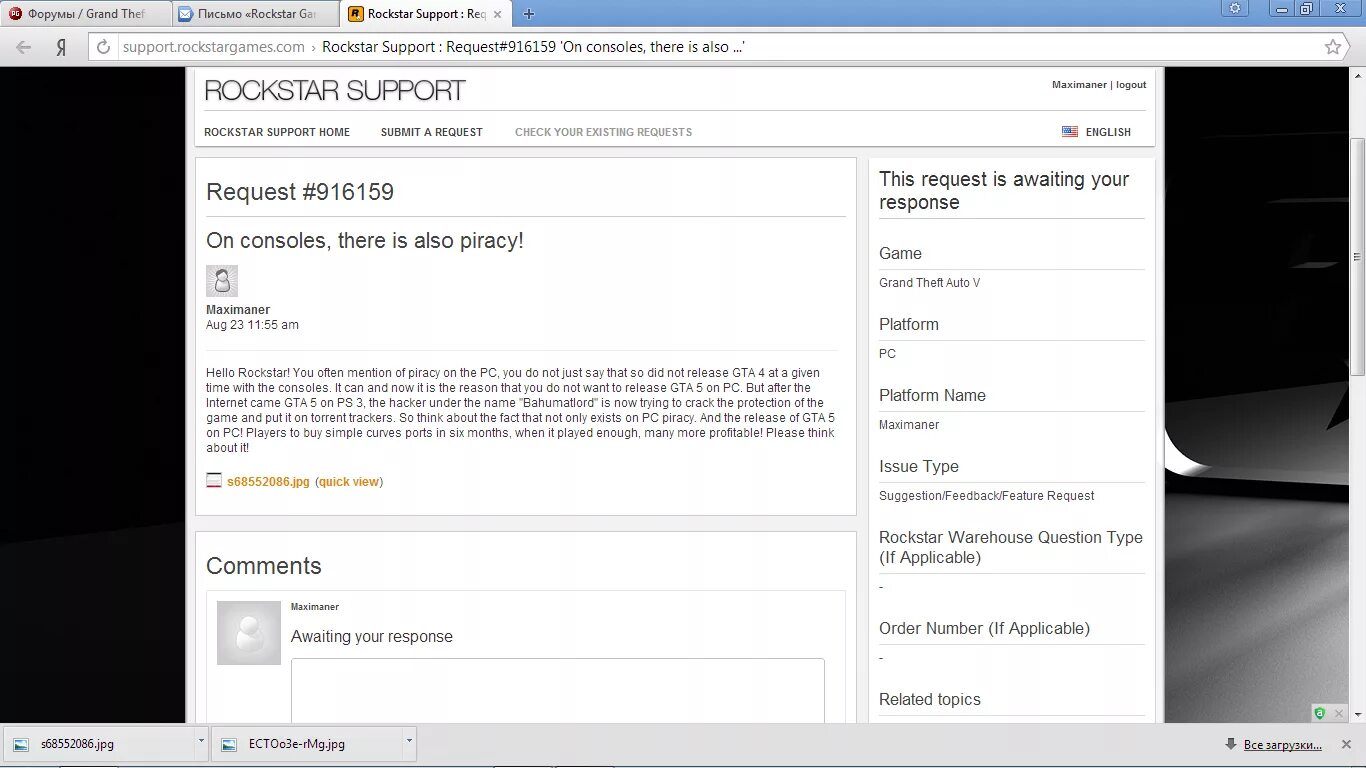The image size is (1366, 768).
Task: Click the browser back arrow
Action: coord(23,47)
